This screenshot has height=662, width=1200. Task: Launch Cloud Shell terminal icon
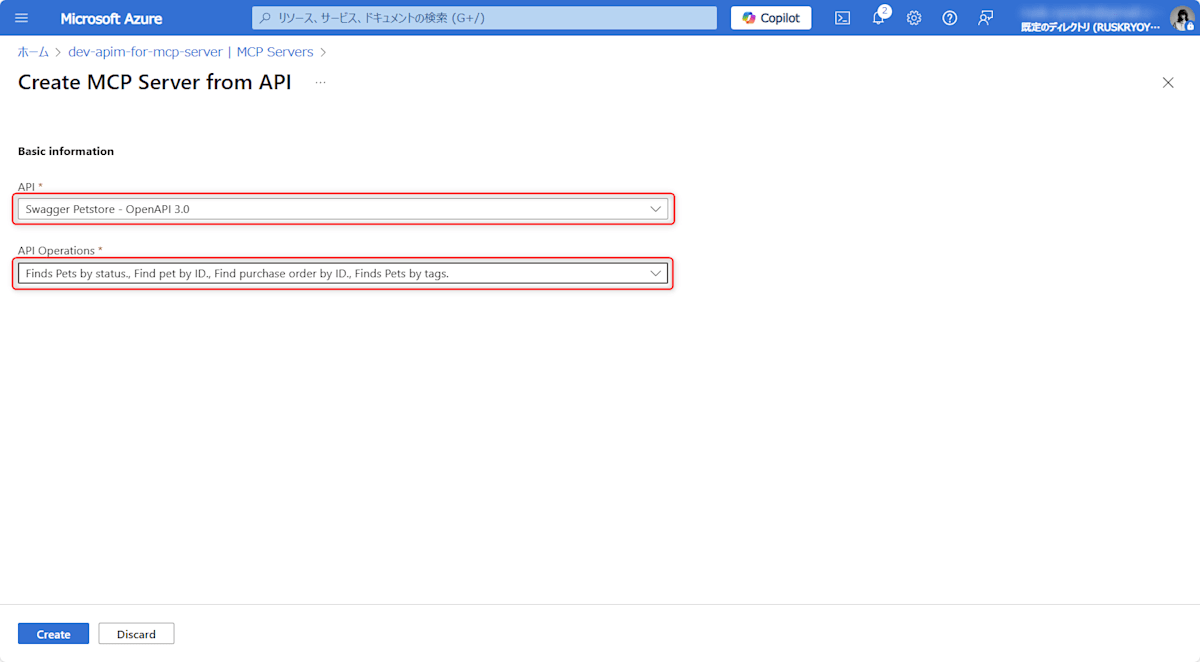tap(843, 18)
